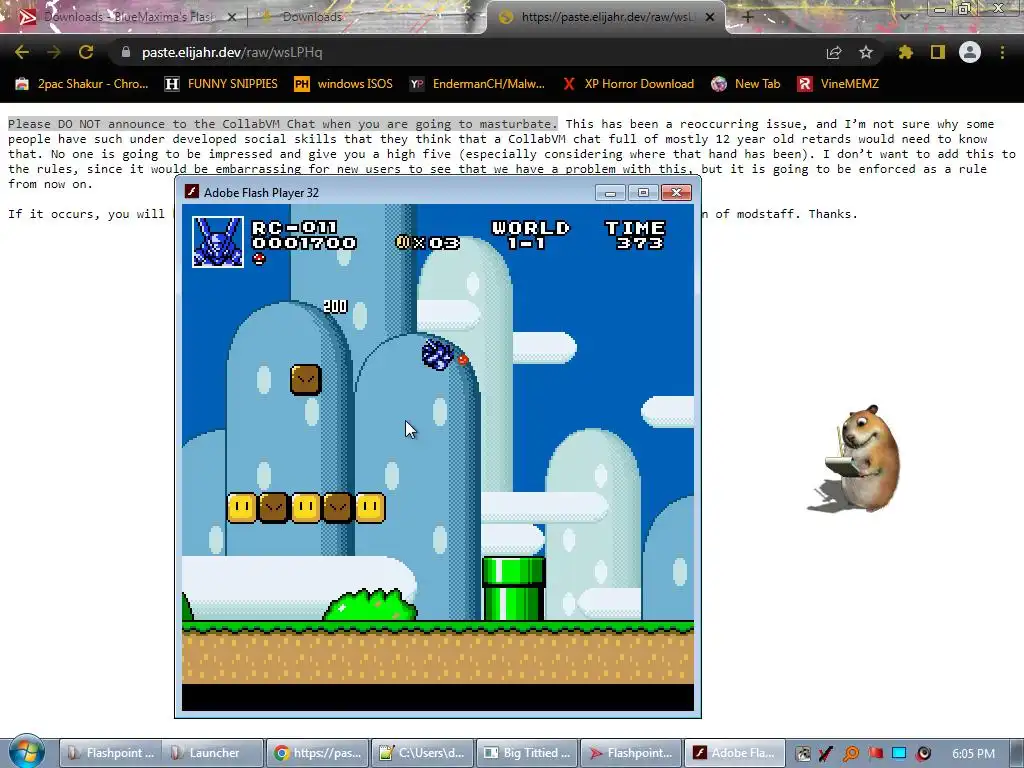Switch to the red-arrow Flashpoint... taskbar button
Image resolution: width=1024 pixels, height=768 pixels.
pos(632,753)
